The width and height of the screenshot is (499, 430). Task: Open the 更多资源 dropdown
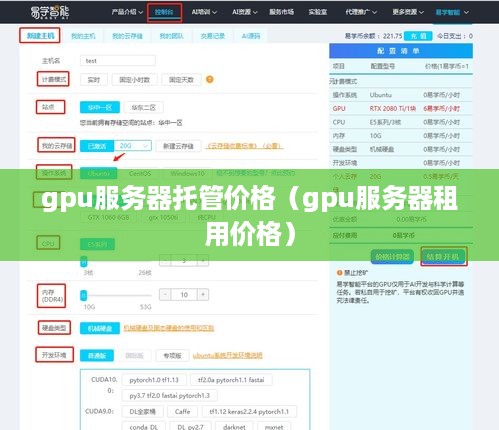tap(408, 12)
